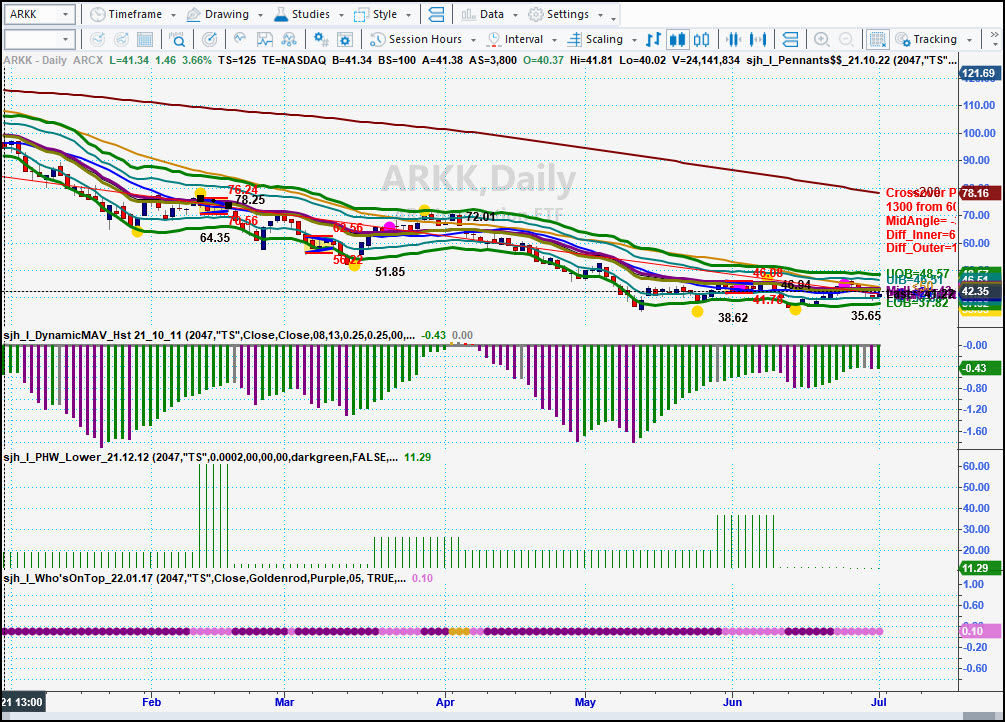Open the empty combo box dropdown
The width and height of the screenshot is (1005, 722).
click(x=65, y=40)
